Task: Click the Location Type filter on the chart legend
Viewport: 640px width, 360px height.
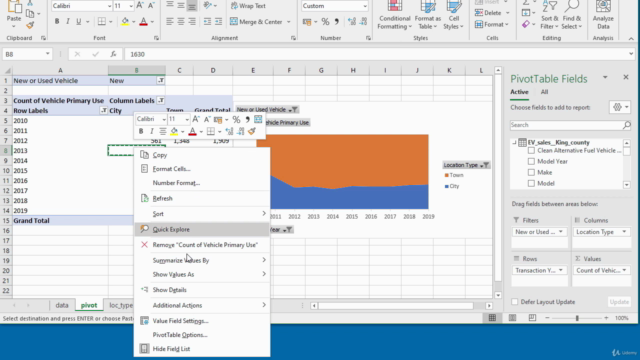Action: point(466,165)
